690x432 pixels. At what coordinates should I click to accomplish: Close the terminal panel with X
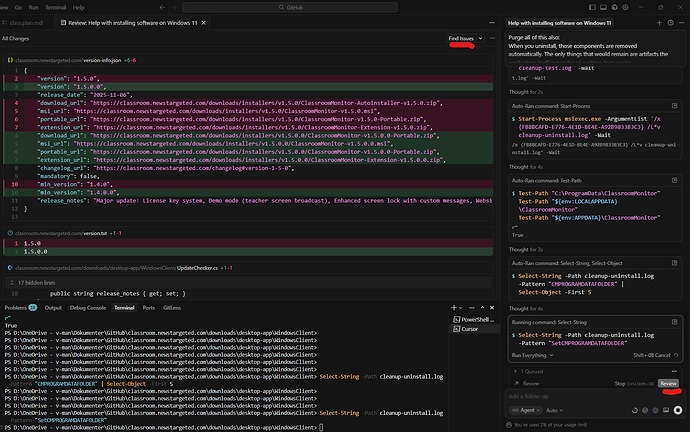(491, 309)
